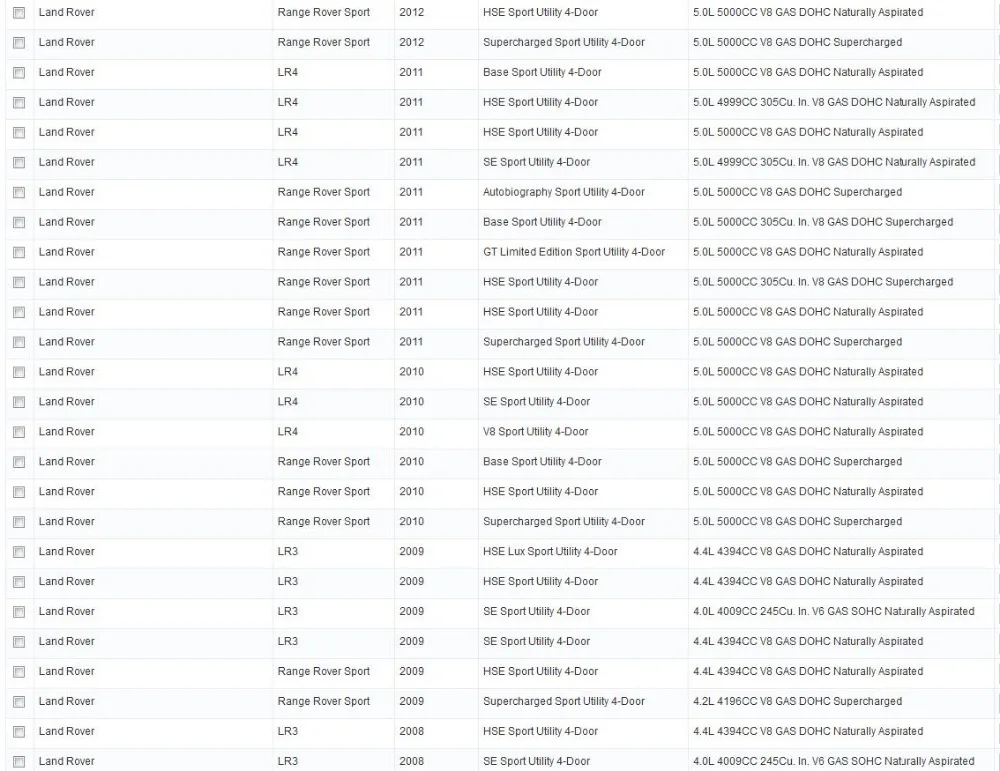Check the 2010 Range Rover Sport Base row box

coord(19,462)
